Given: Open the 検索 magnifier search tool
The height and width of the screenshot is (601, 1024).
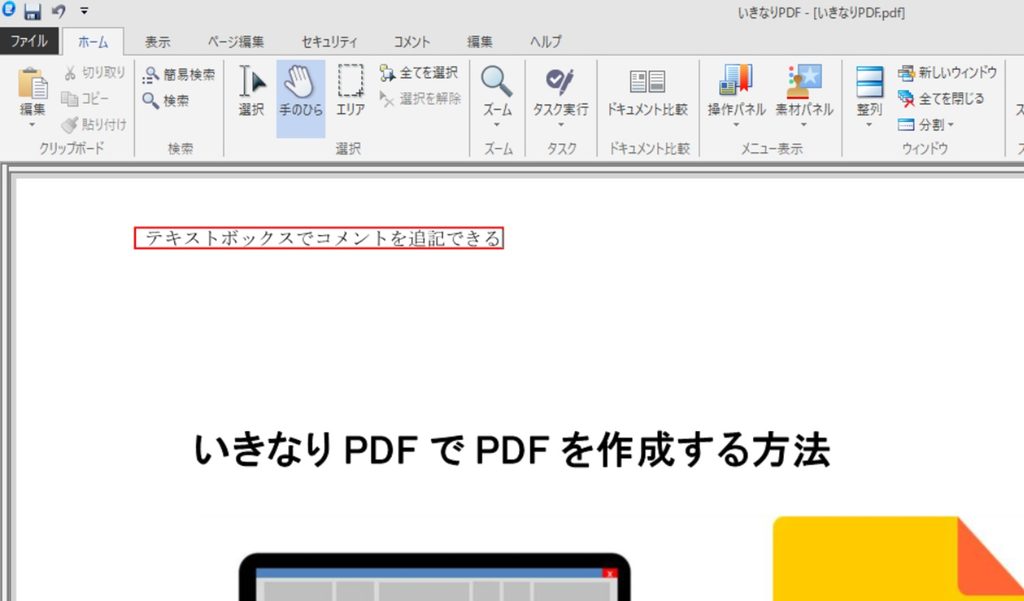Looking at the screenshot, I should point(166,101).
